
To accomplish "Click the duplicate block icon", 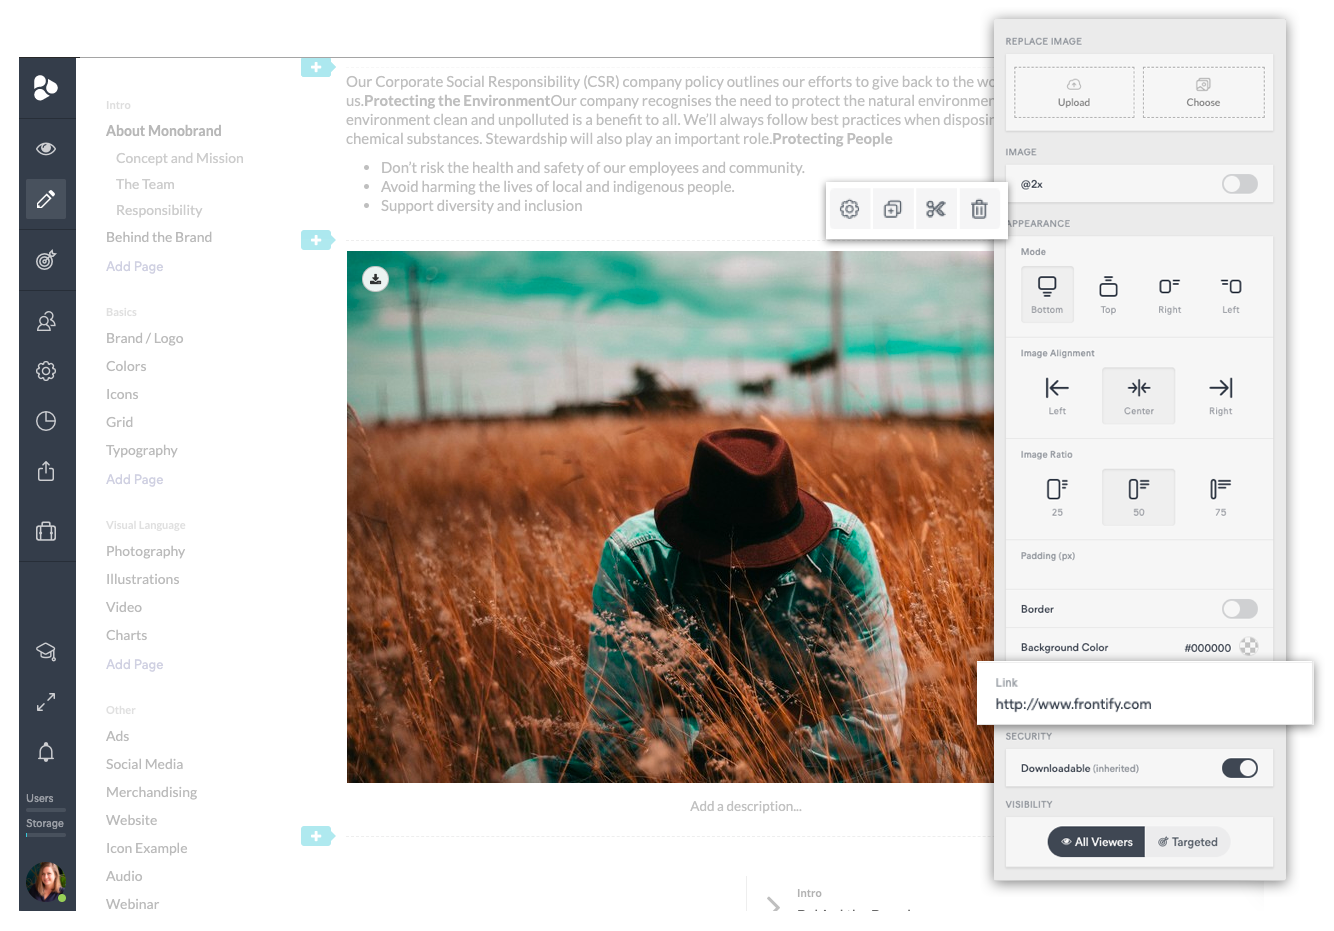I will 892,209.
